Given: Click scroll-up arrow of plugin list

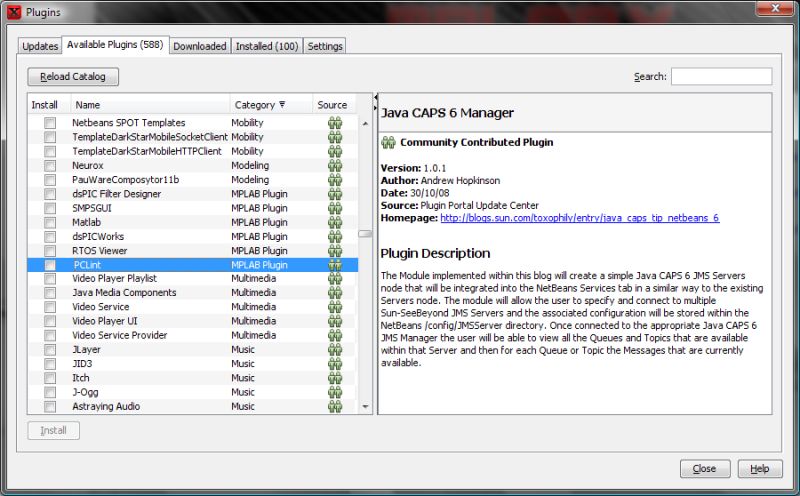Looking at the screenshot, I should 365,123.
